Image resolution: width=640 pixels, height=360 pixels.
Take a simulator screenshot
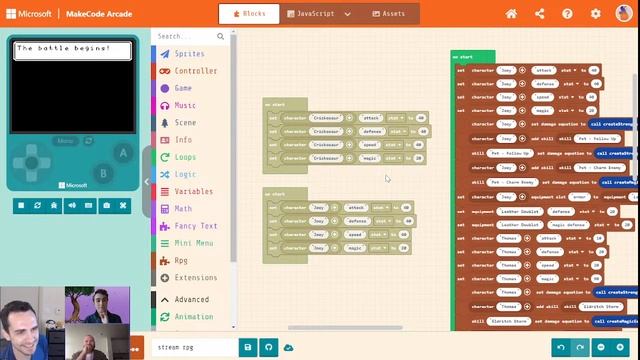click(107, 206)
